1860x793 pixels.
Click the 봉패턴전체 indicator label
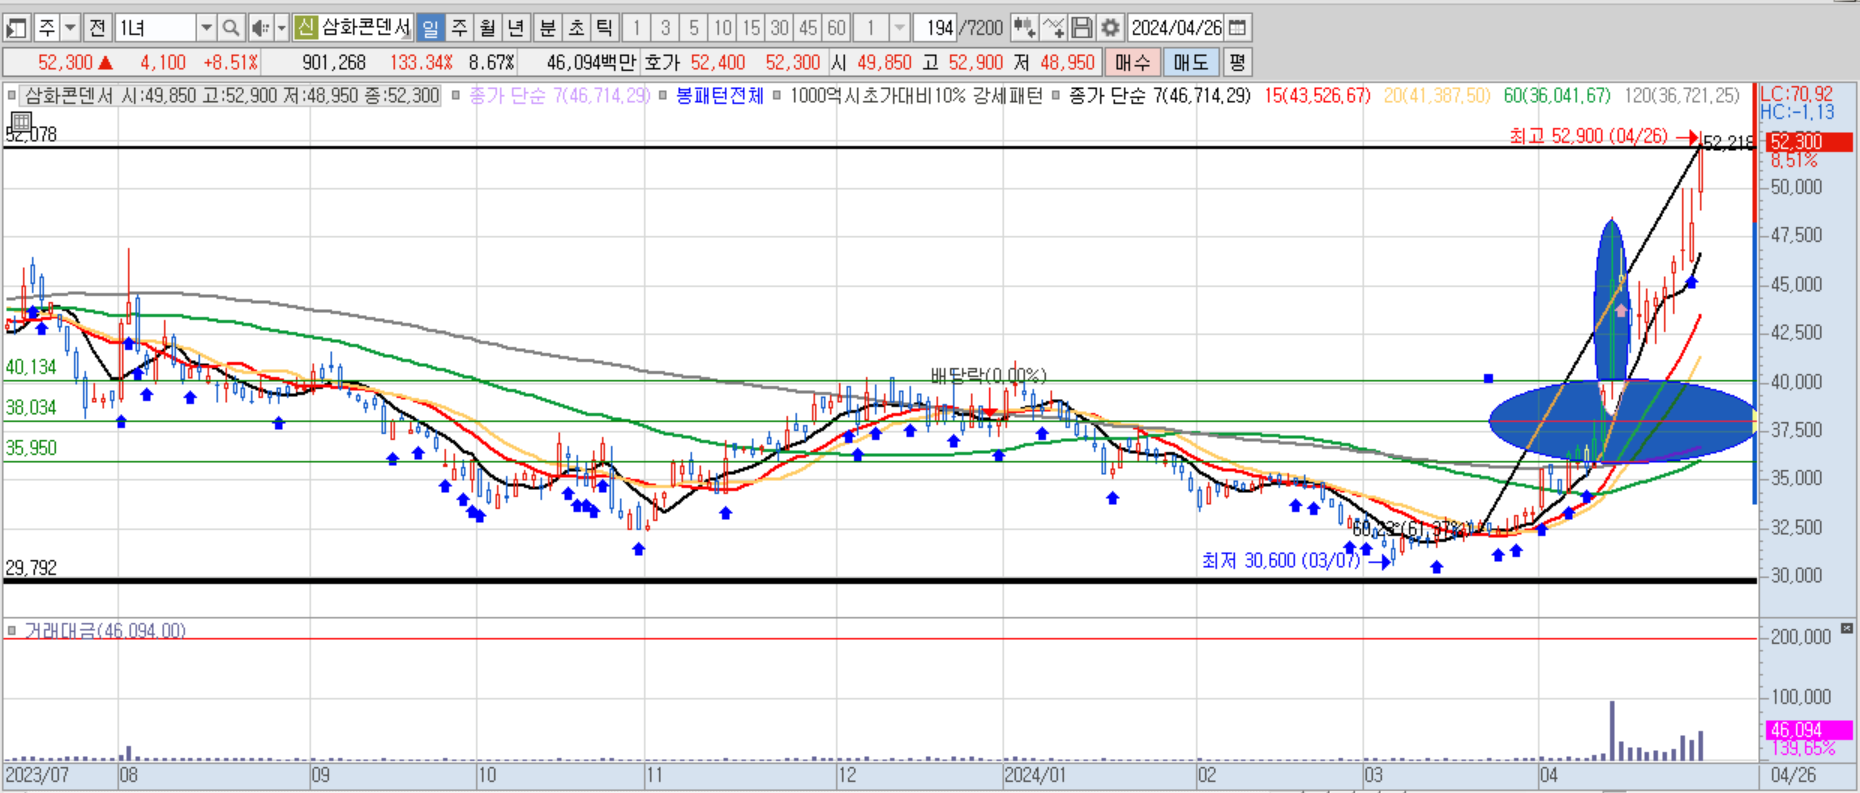(x=719, y=96)
